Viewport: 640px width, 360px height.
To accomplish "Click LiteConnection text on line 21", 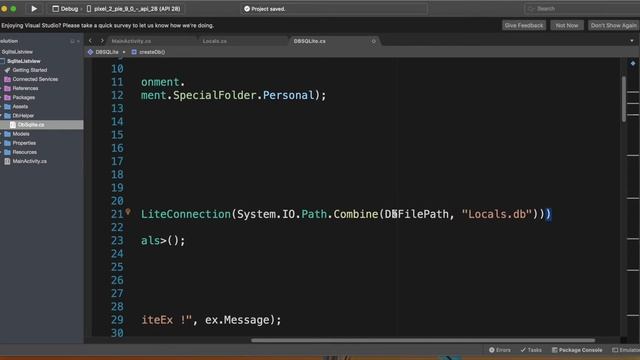I will [x=186, y=214].
